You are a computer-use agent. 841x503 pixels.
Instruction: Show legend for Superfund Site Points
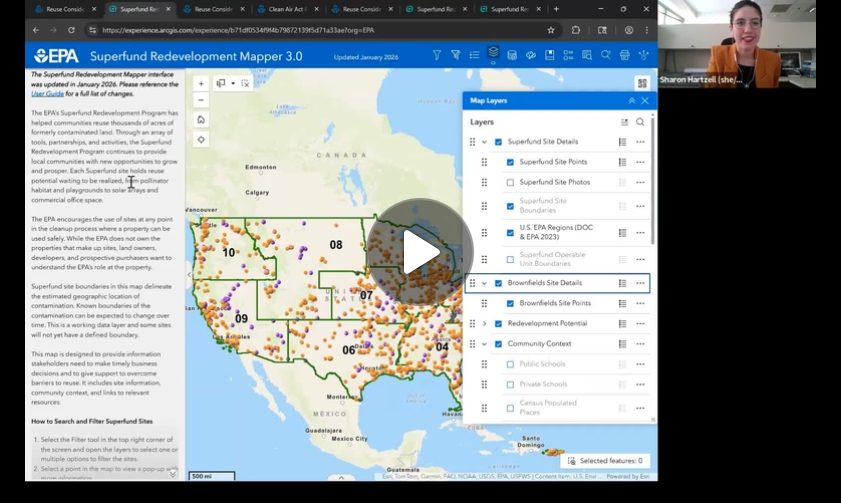coord(622,162)
